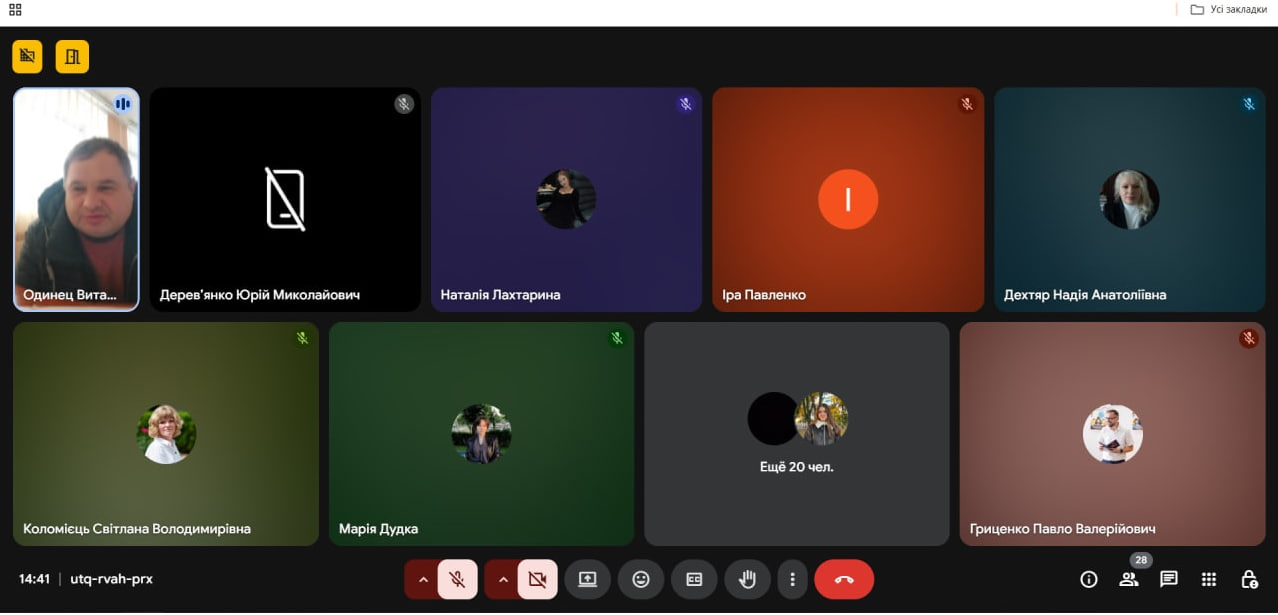The width and height of the screenshot is (1278, 615).
Task: Open the emoji reactions panel
Action: tap(640, 579)
